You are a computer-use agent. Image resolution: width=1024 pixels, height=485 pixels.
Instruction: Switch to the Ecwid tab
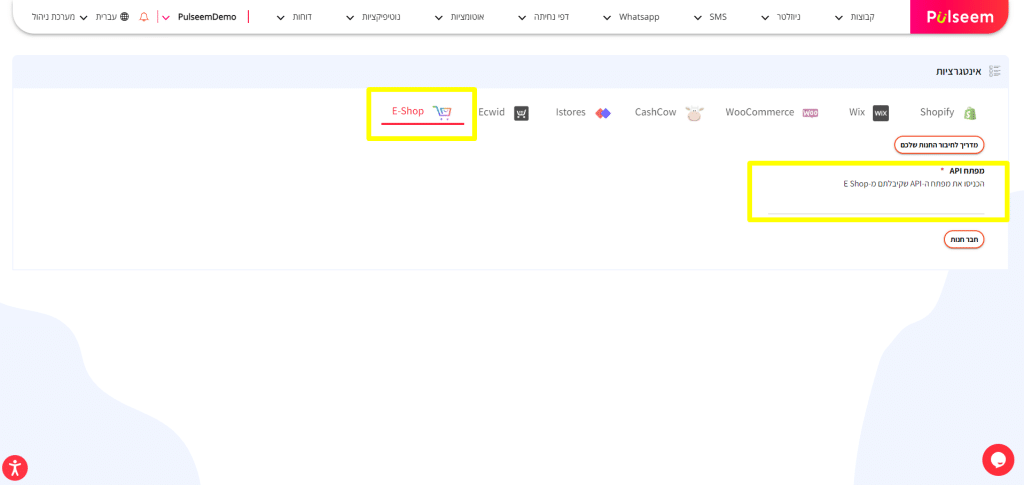[503, 113]
